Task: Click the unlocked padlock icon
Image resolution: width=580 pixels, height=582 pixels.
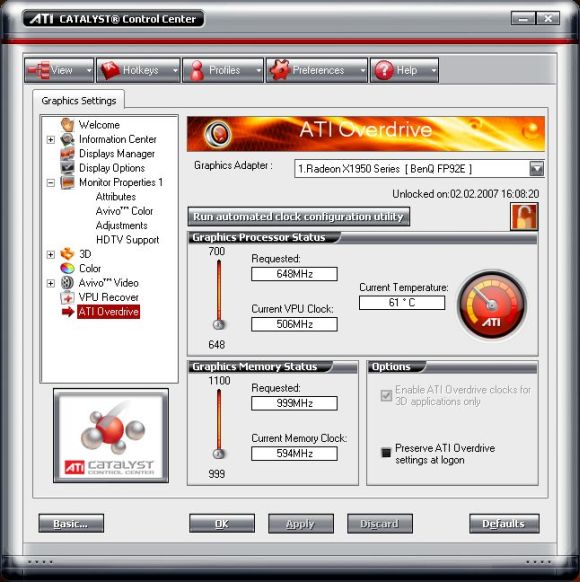Action: tap(524, 217)
